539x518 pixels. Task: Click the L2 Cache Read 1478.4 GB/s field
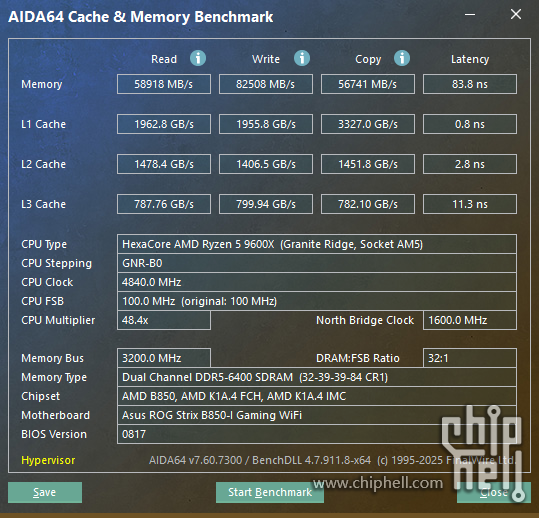coord(164,164)
